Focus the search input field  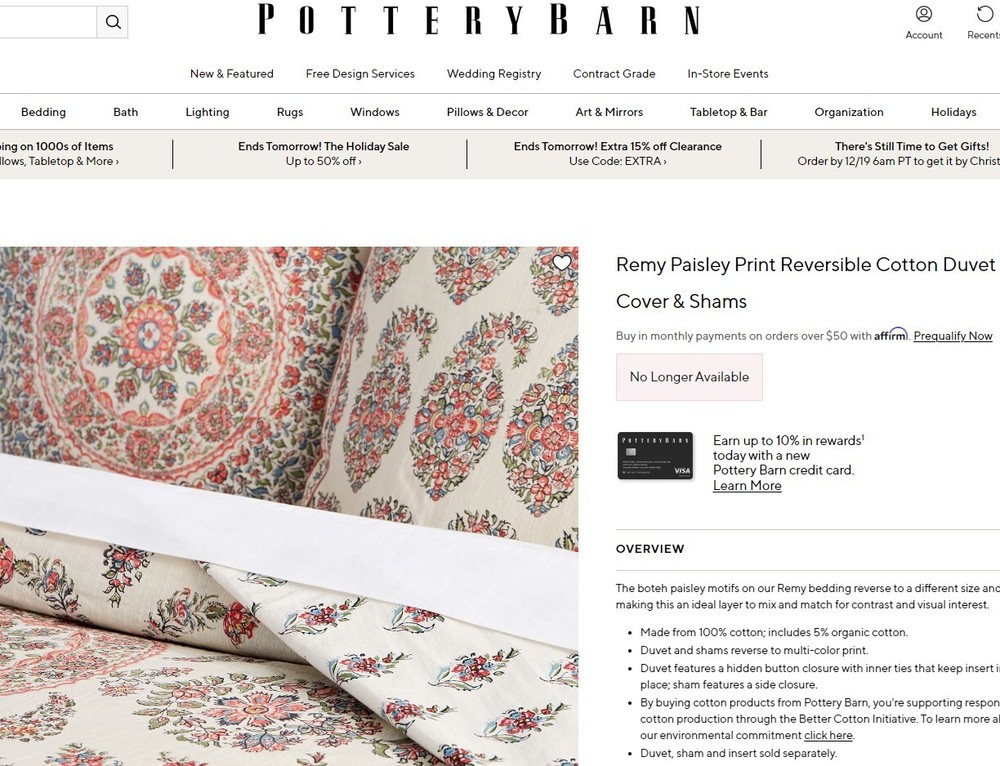click(48, 22)
